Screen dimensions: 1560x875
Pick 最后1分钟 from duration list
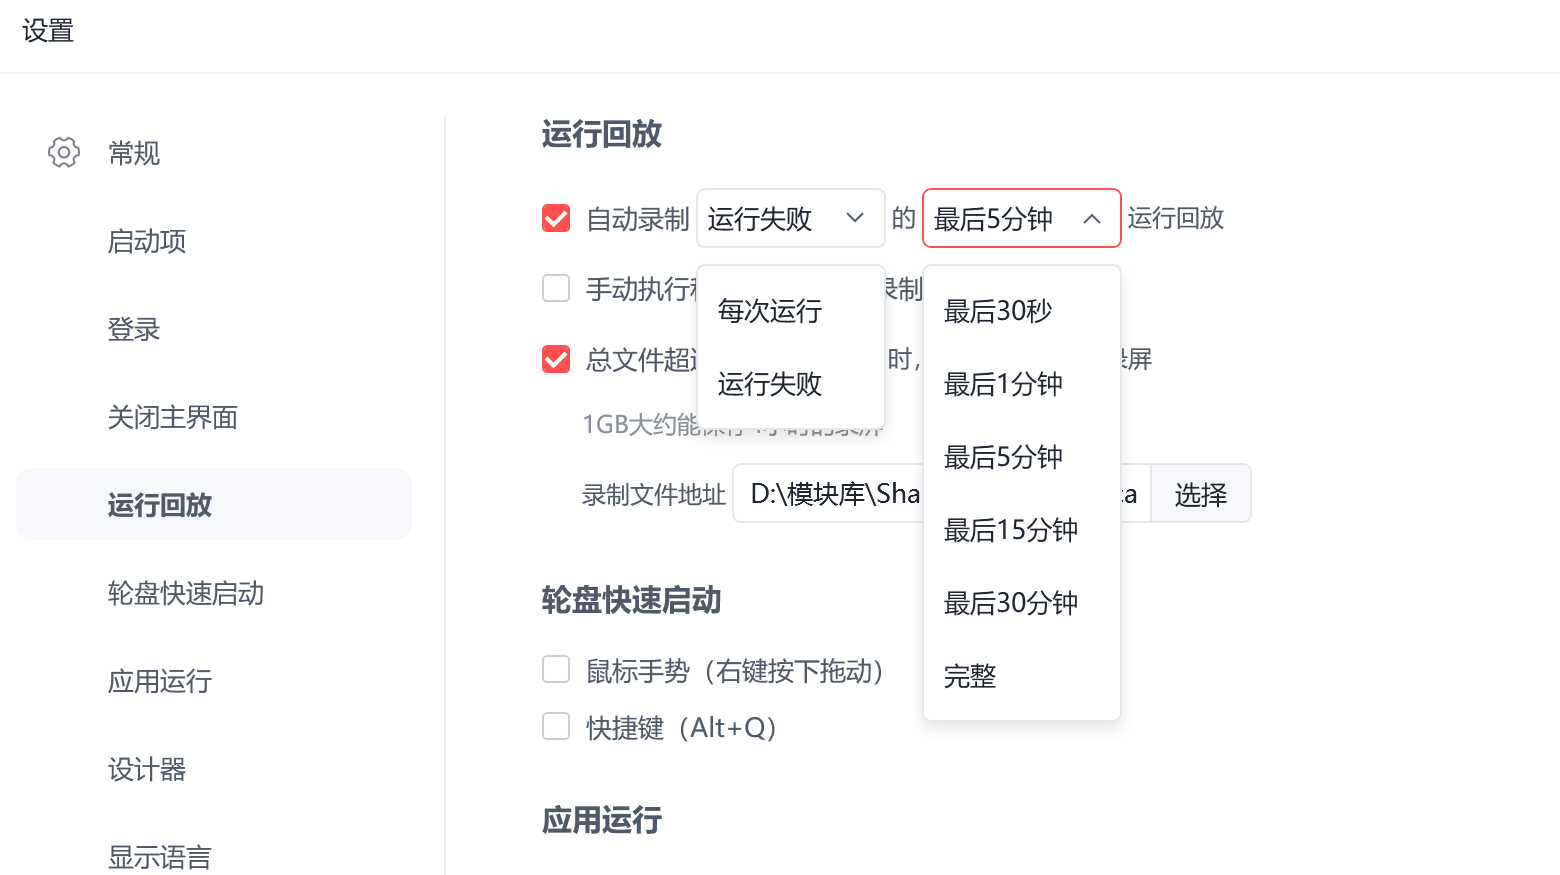point(1003,384)
